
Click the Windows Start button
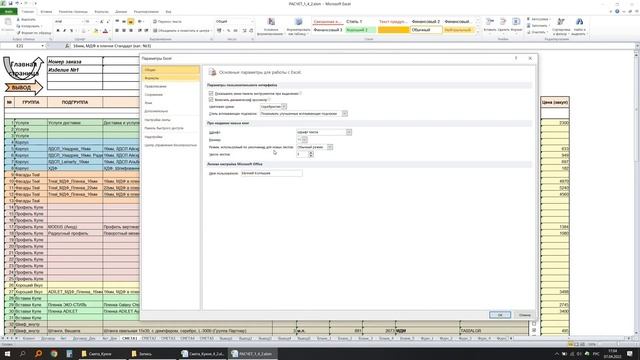[x=7, y=353]
